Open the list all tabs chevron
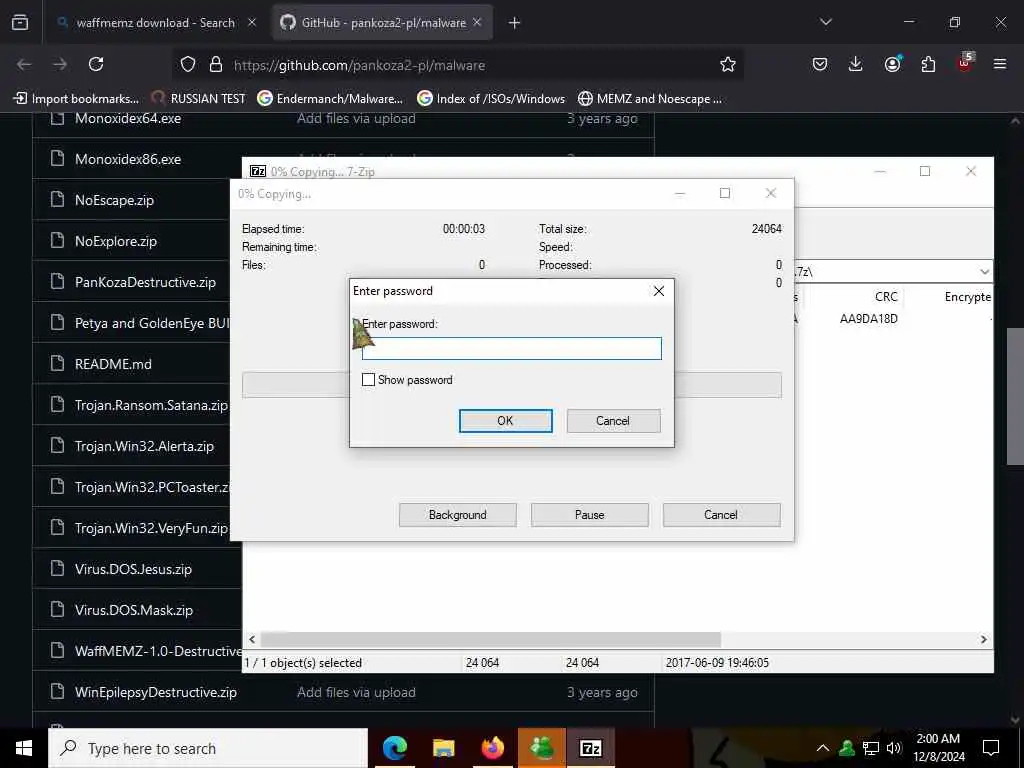This screenshot has height=768, width=1024. point(825,22)
